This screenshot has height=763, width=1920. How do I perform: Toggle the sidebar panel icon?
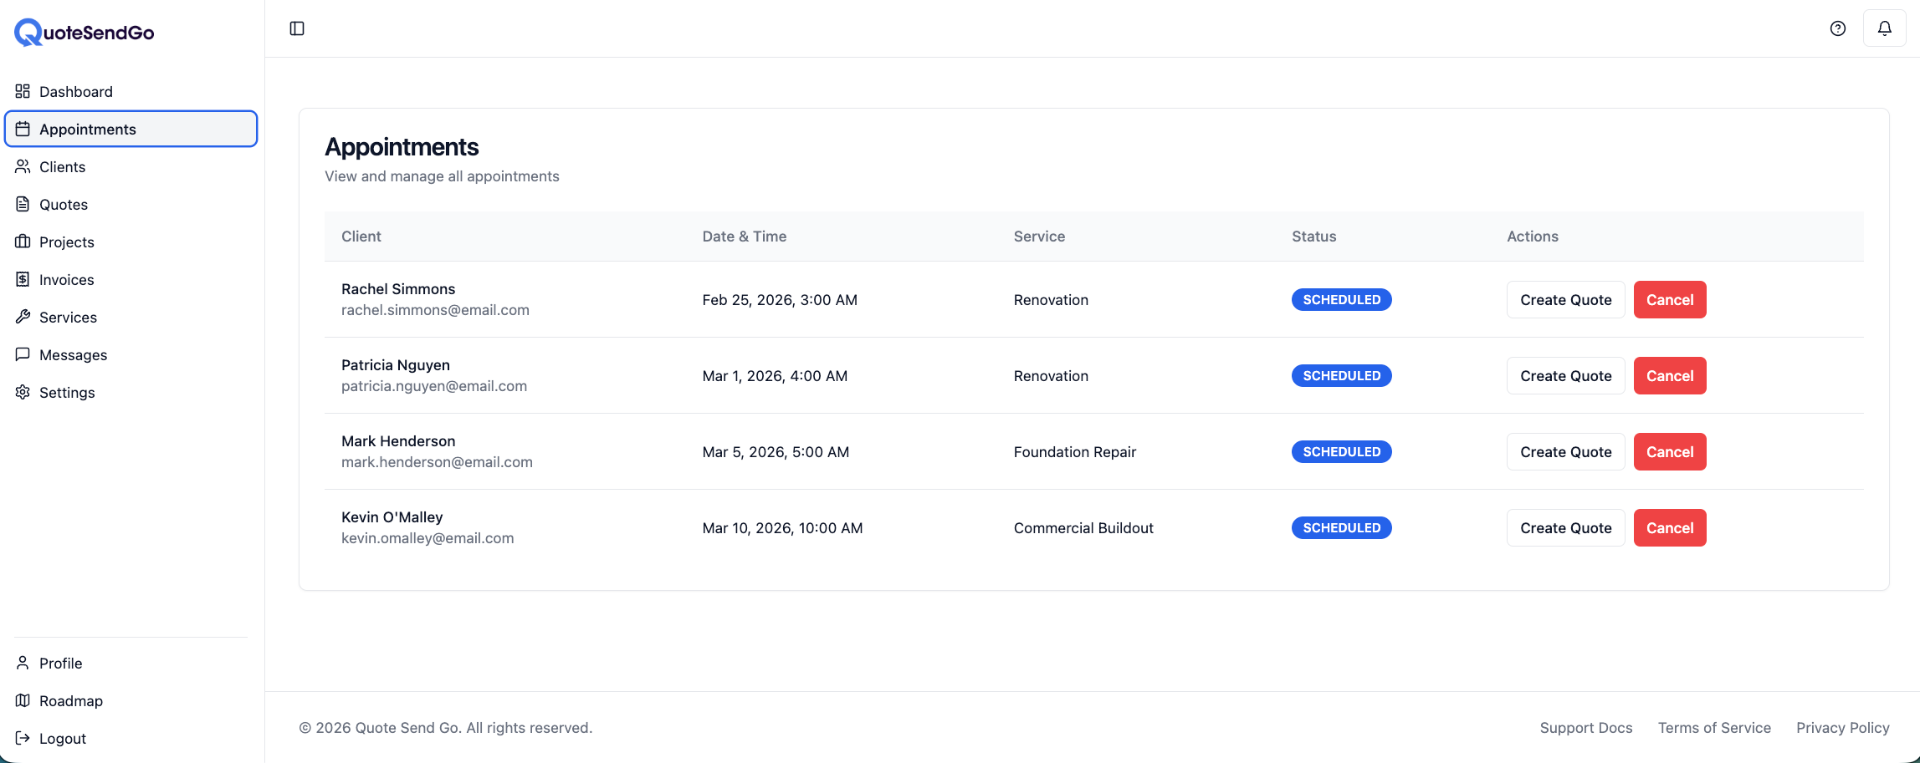[297, 29]
